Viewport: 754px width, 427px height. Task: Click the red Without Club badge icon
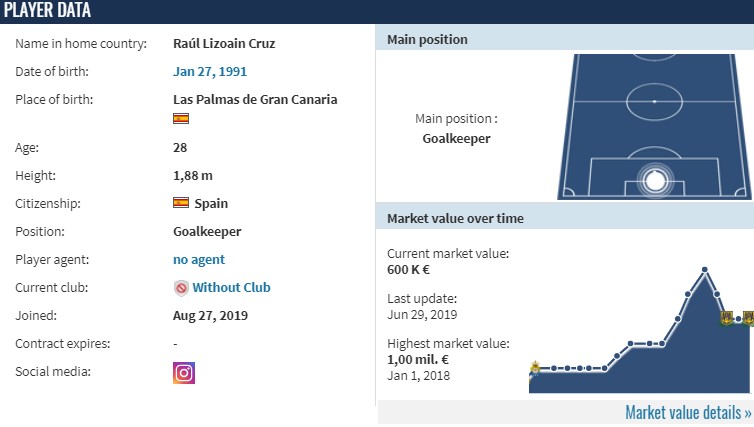(181, 288)
